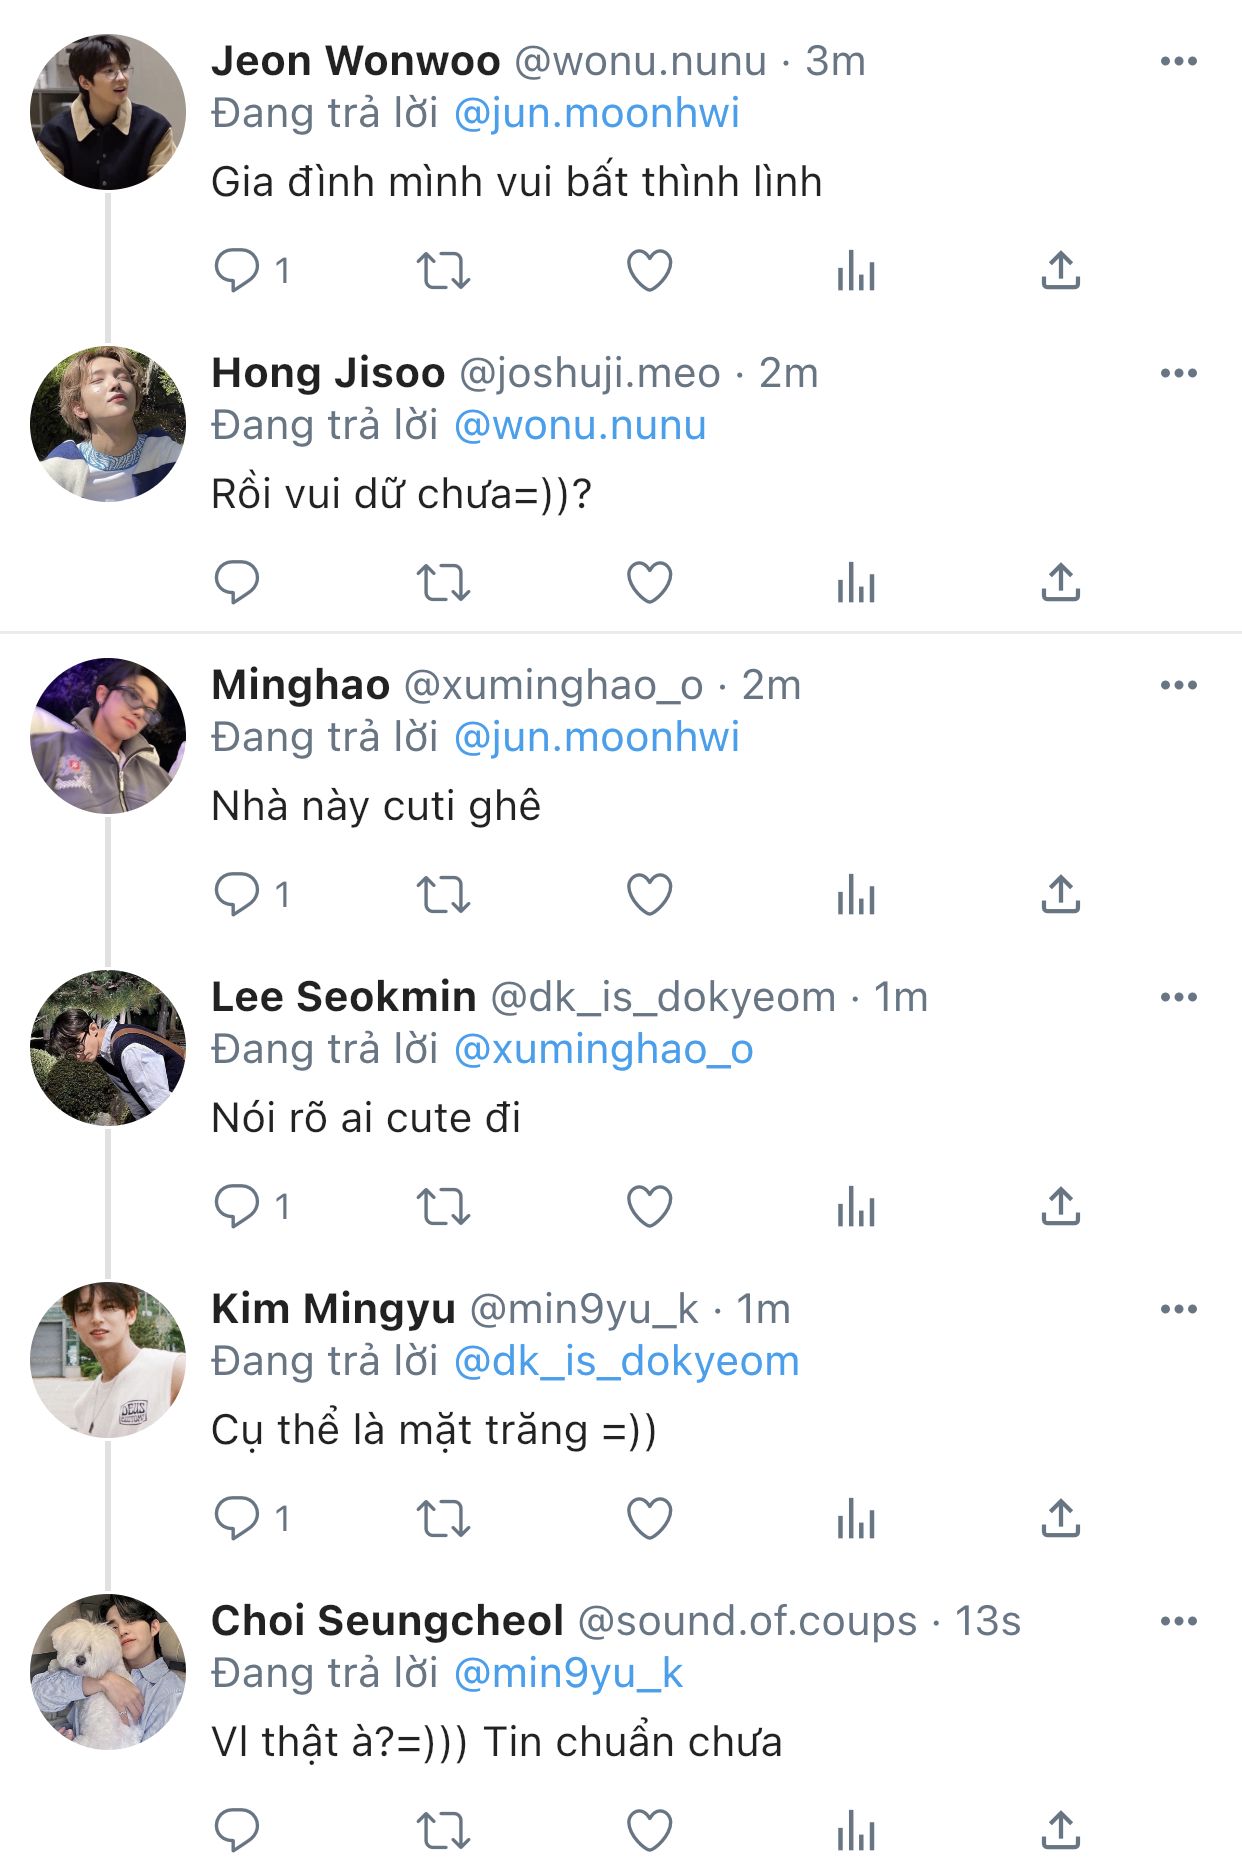Open @min9yu_k mention in Seungcheol's reply
Screen dimensions: 1242x1875
click(568, 1673)
